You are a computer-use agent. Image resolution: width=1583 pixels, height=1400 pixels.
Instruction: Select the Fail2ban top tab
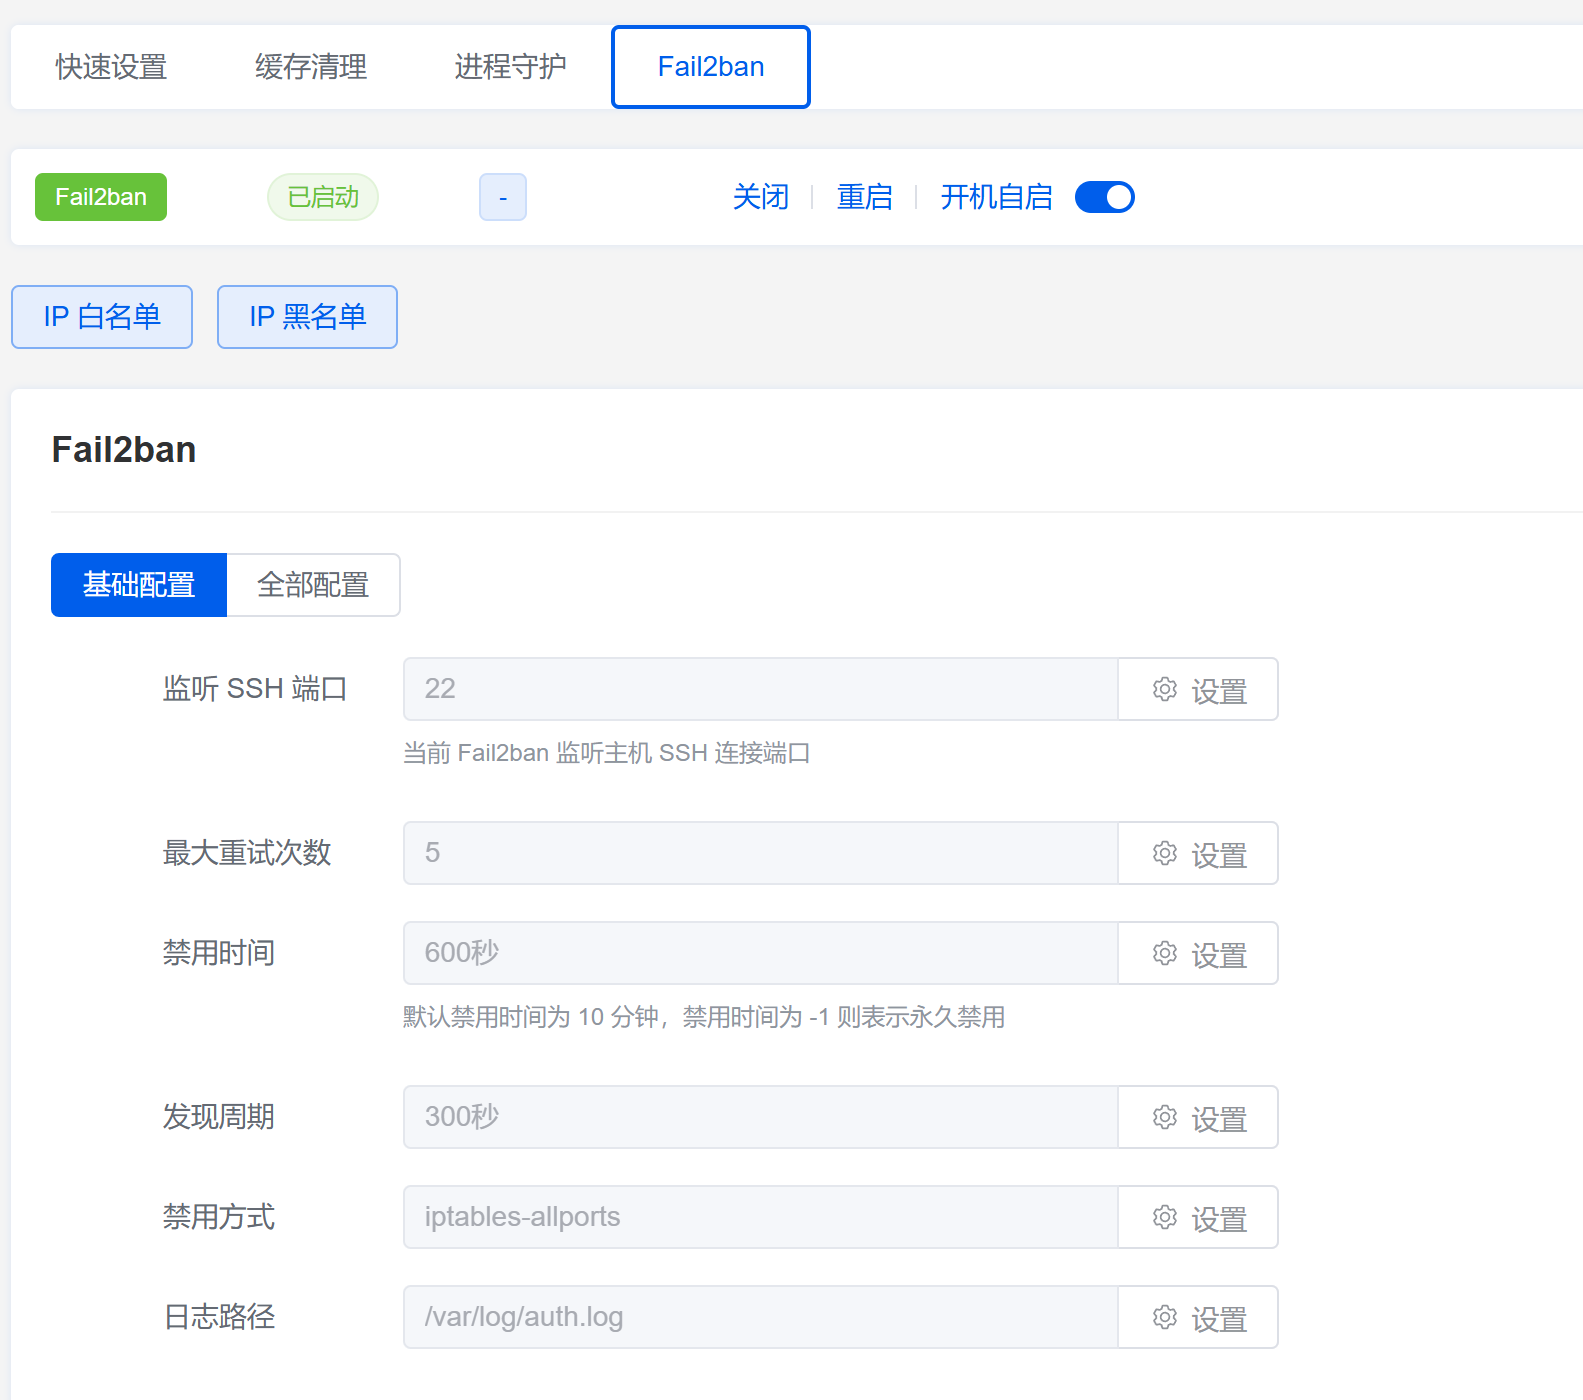pyautogui.click(x=711, y=67)
